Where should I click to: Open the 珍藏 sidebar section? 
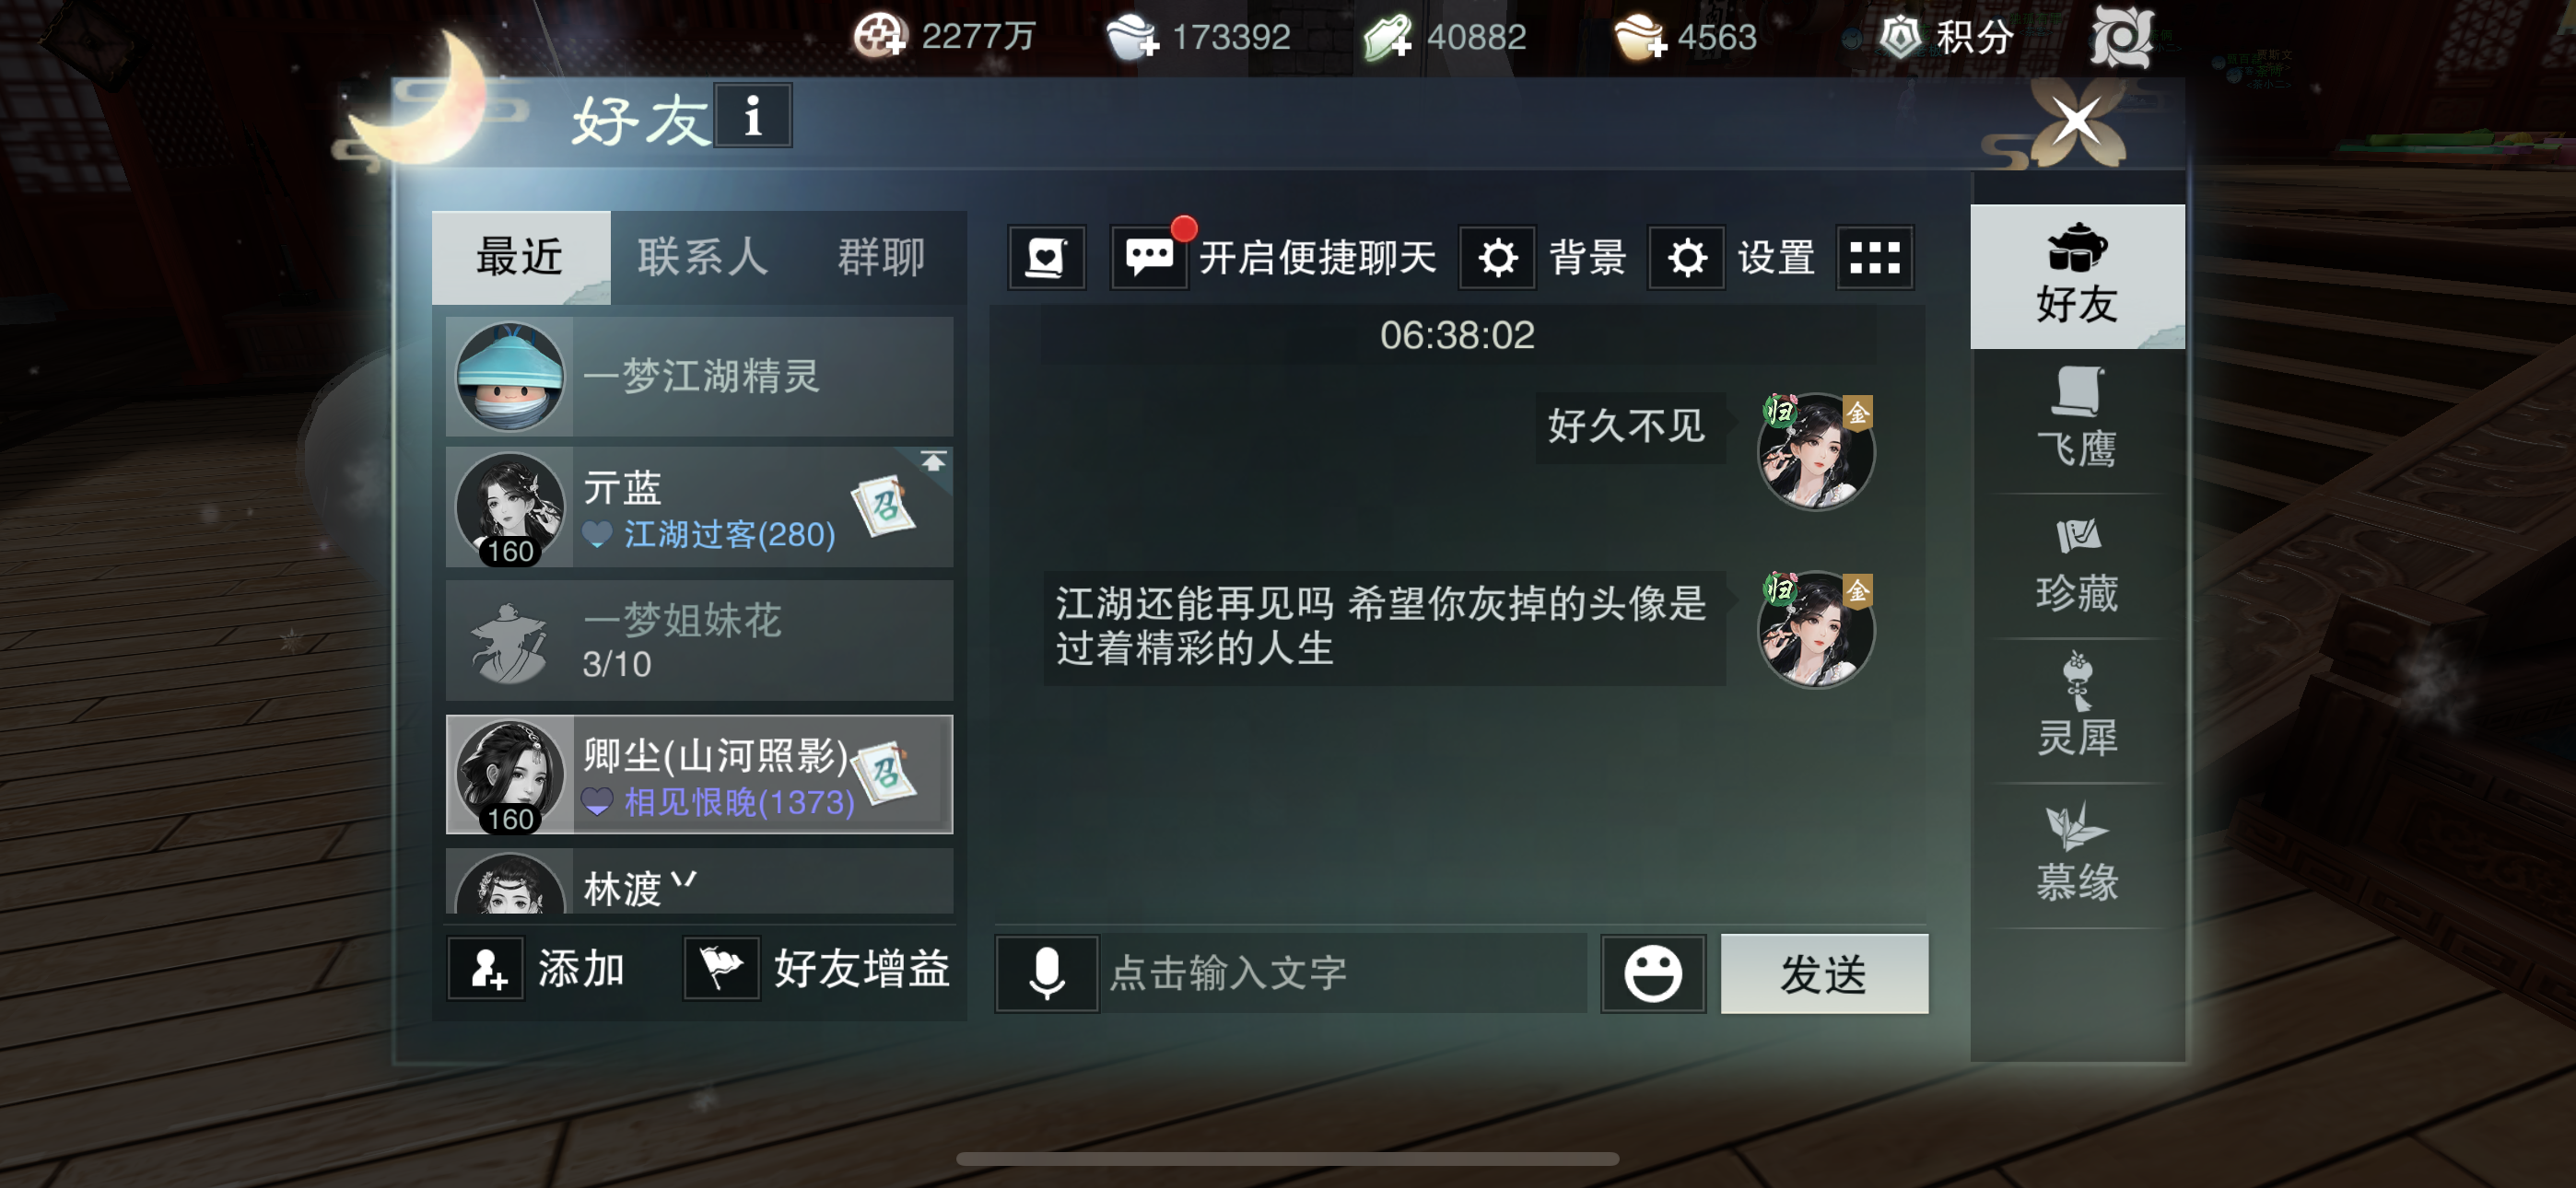pos(2076,565)
